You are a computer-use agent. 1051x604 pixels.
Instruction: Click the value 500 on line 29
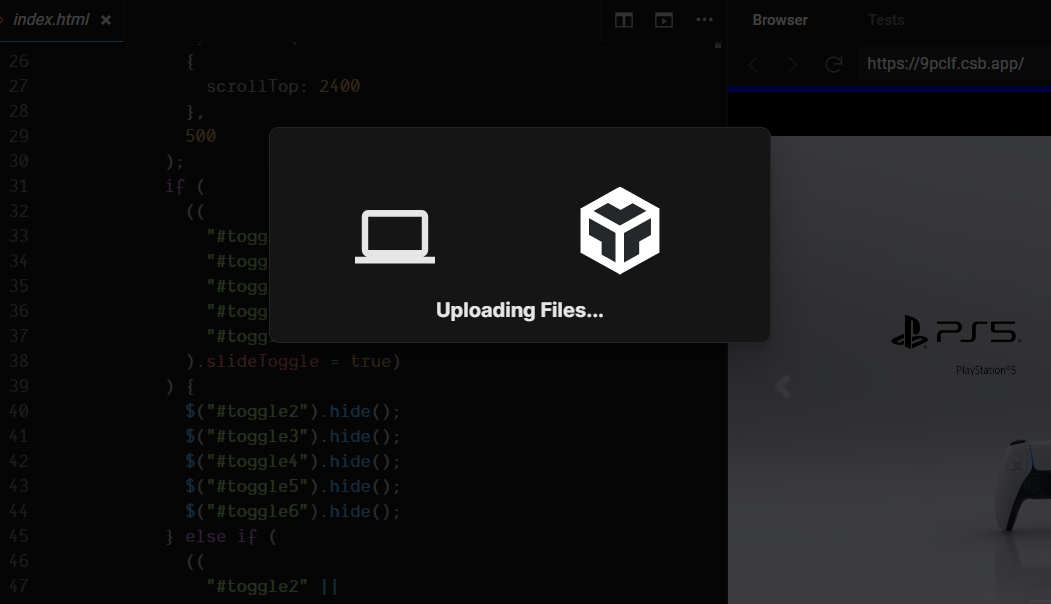pyautogui.click(x=200, y=136)
